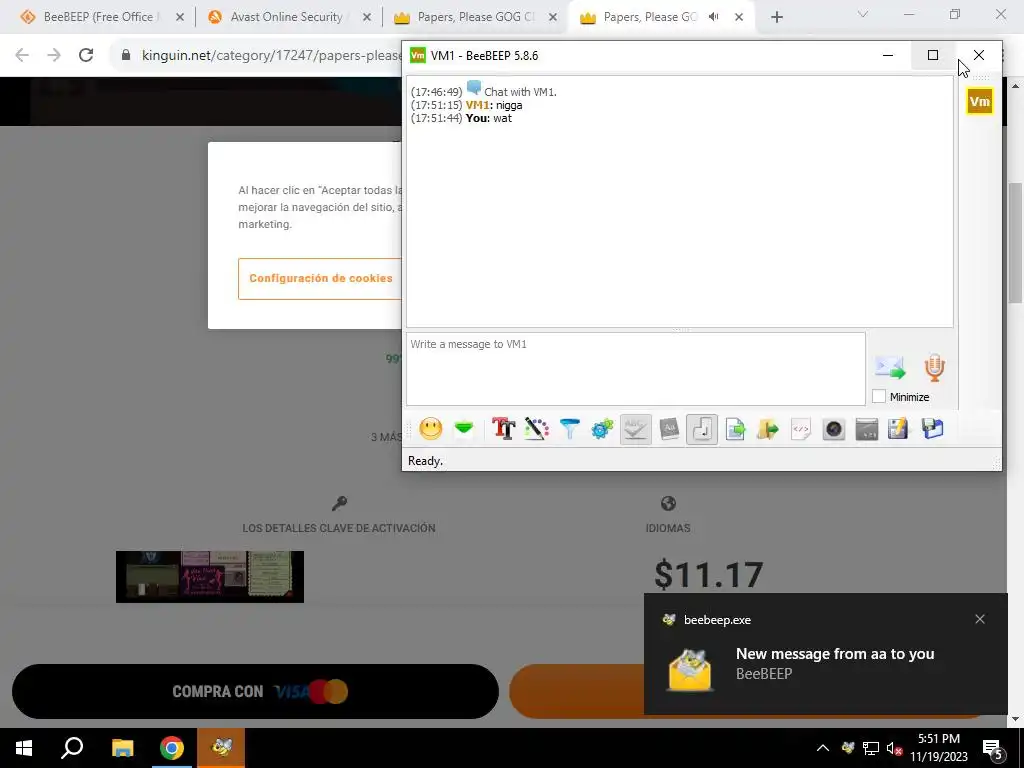The height and width of the screenshot is (768, 1024).
Task: Start voice message with microphone icon
Action: 935,368
